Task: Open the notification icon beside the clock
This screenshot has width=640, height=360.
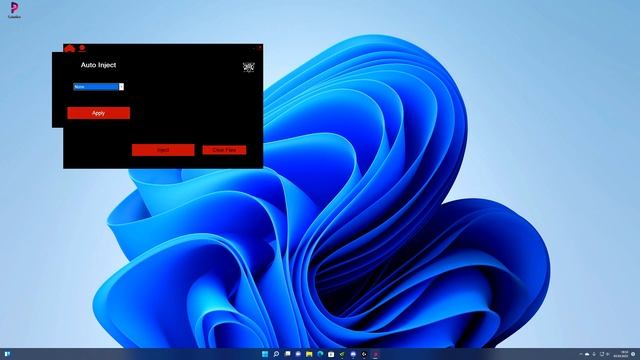Action: tap(633, 354)
